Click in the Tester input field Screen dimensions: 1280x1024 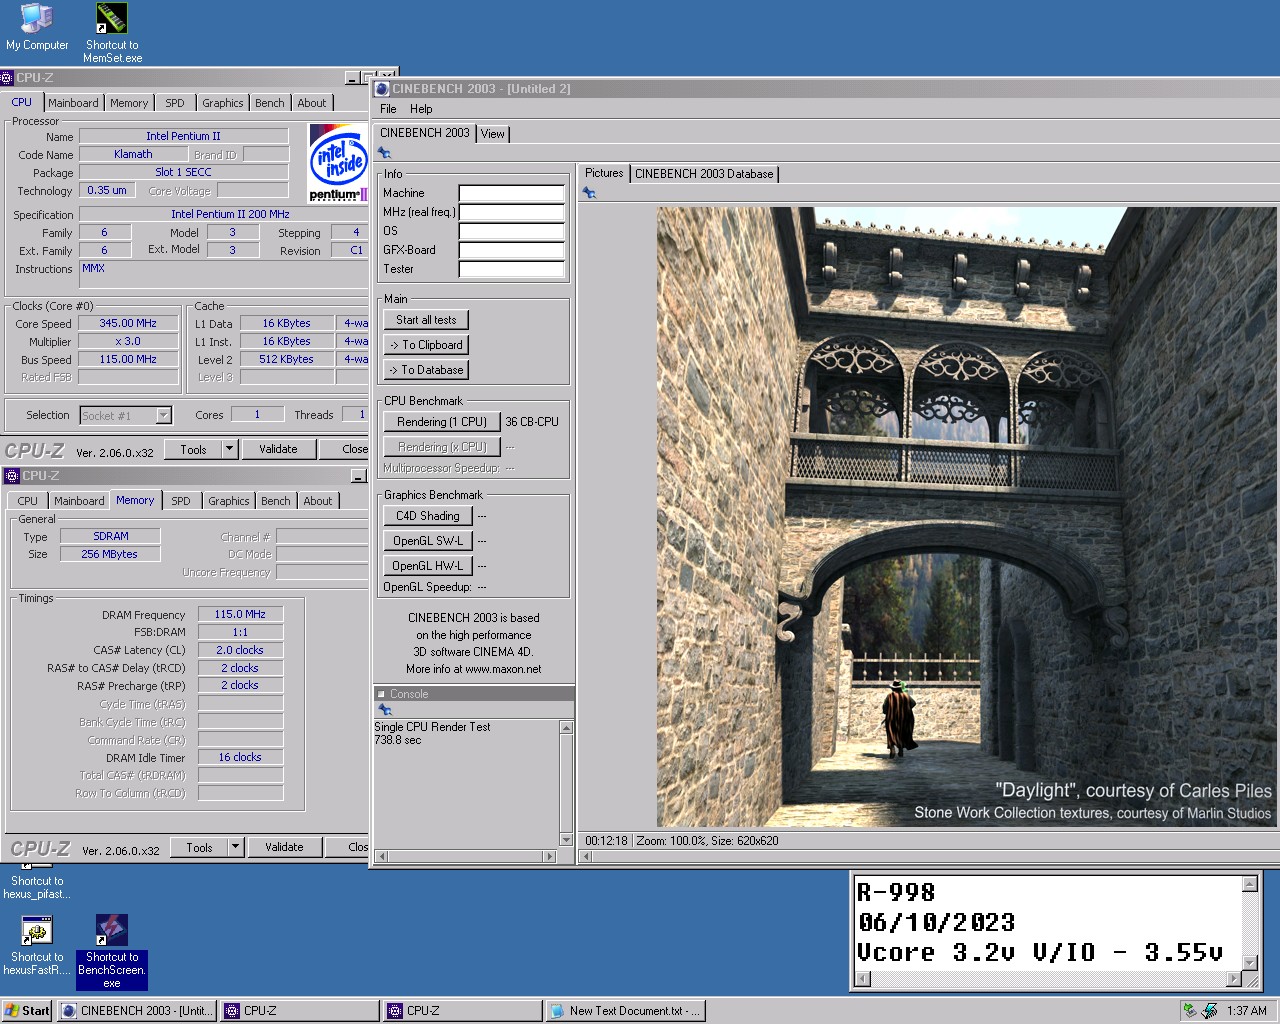pos(511,269)
